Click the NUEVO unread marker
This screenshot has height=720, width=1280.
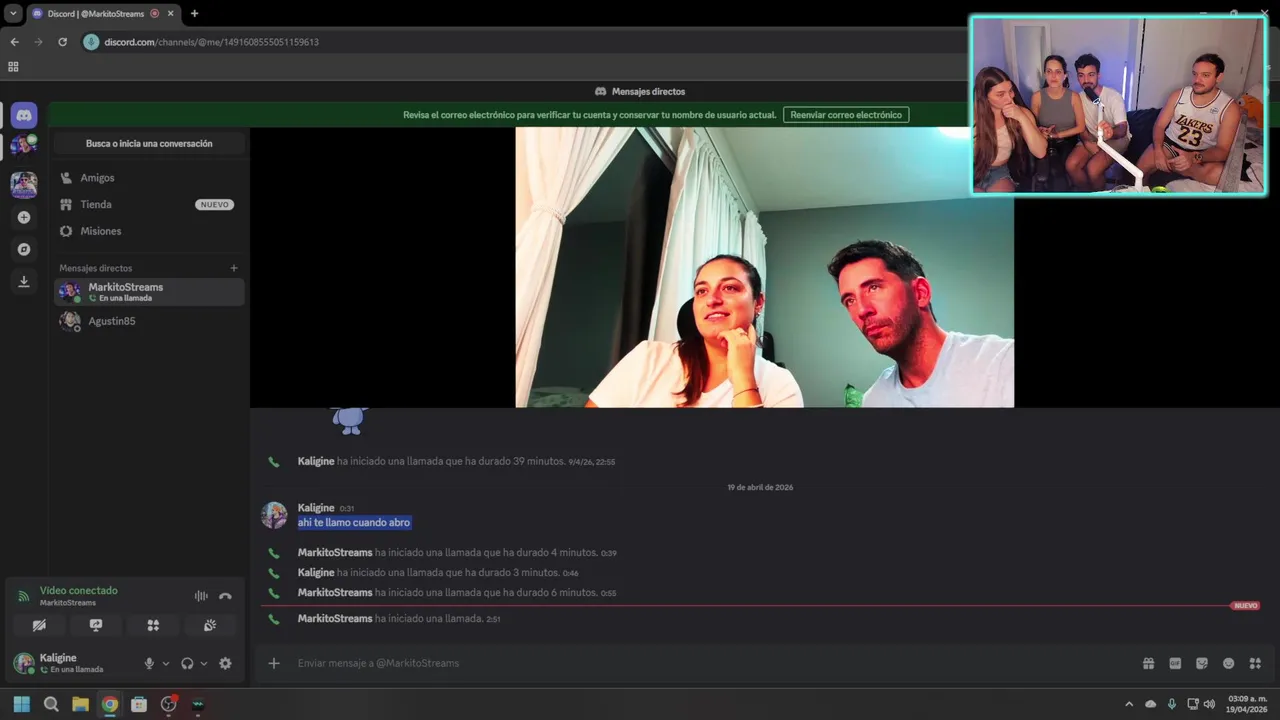(1245, 606)
